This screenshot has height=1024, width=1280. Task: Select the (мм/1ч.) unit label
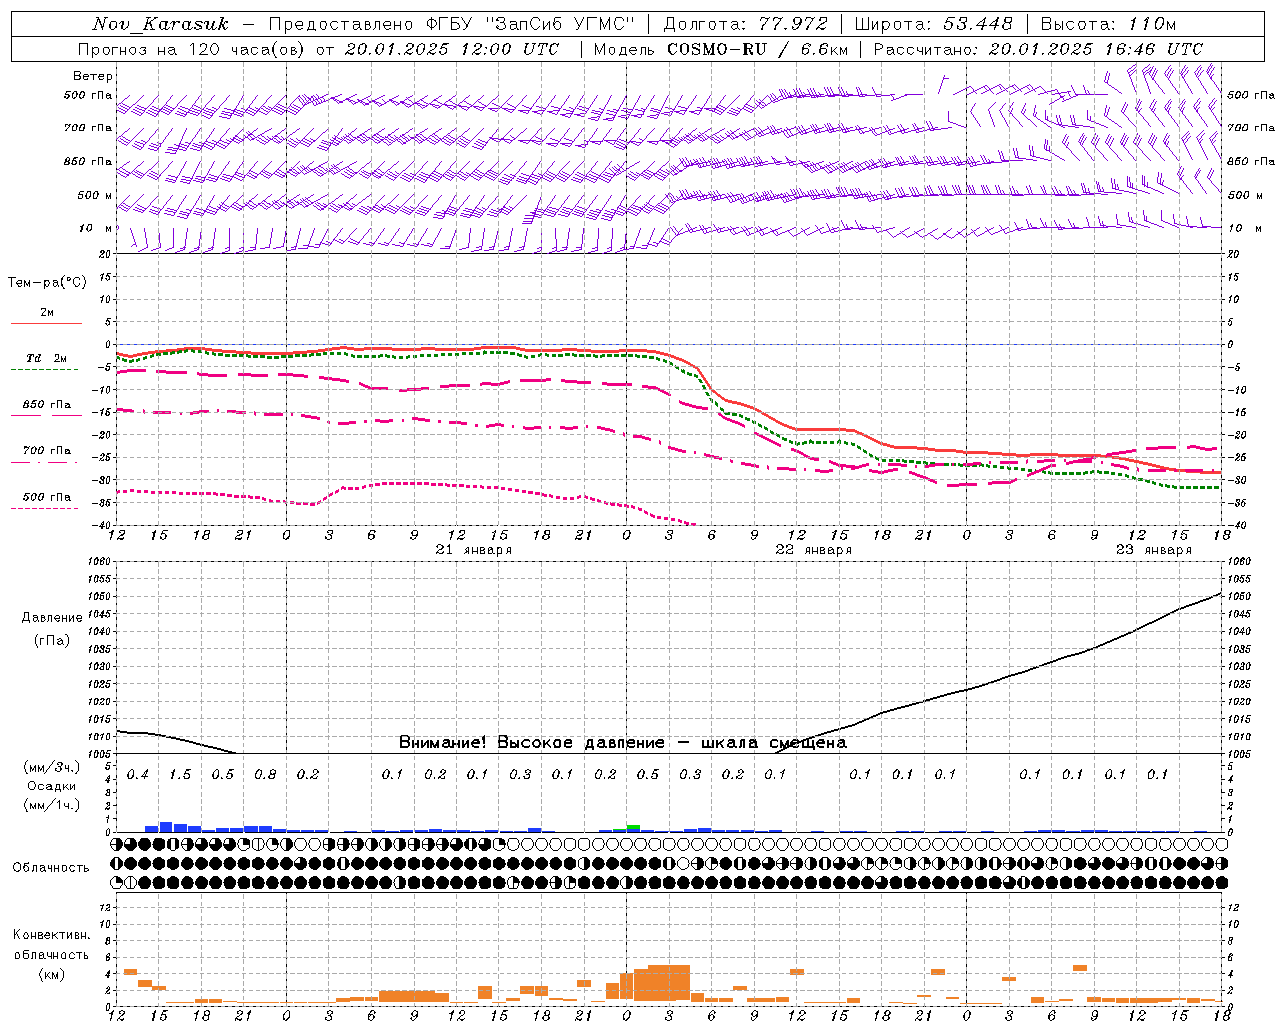(51, 805)
